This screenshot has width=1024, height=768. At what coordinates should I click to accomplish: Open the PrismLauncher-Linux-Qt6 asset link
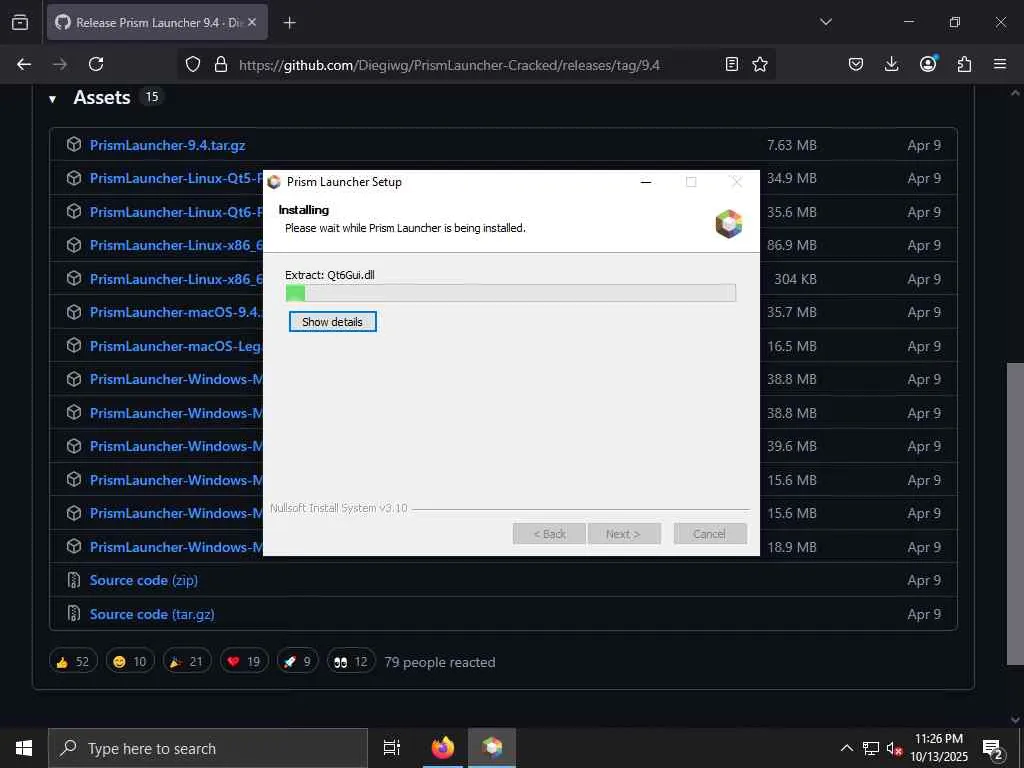pyautogui.click(x=176, y=212)
